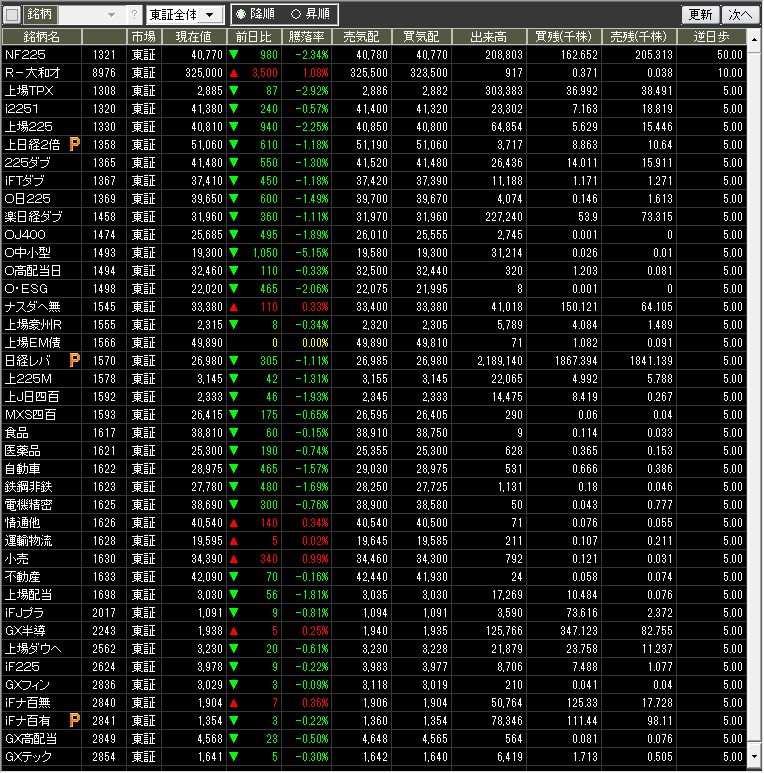
Task: Click the green down arrow in O中小型 row
Action: [x=234, y=252]
